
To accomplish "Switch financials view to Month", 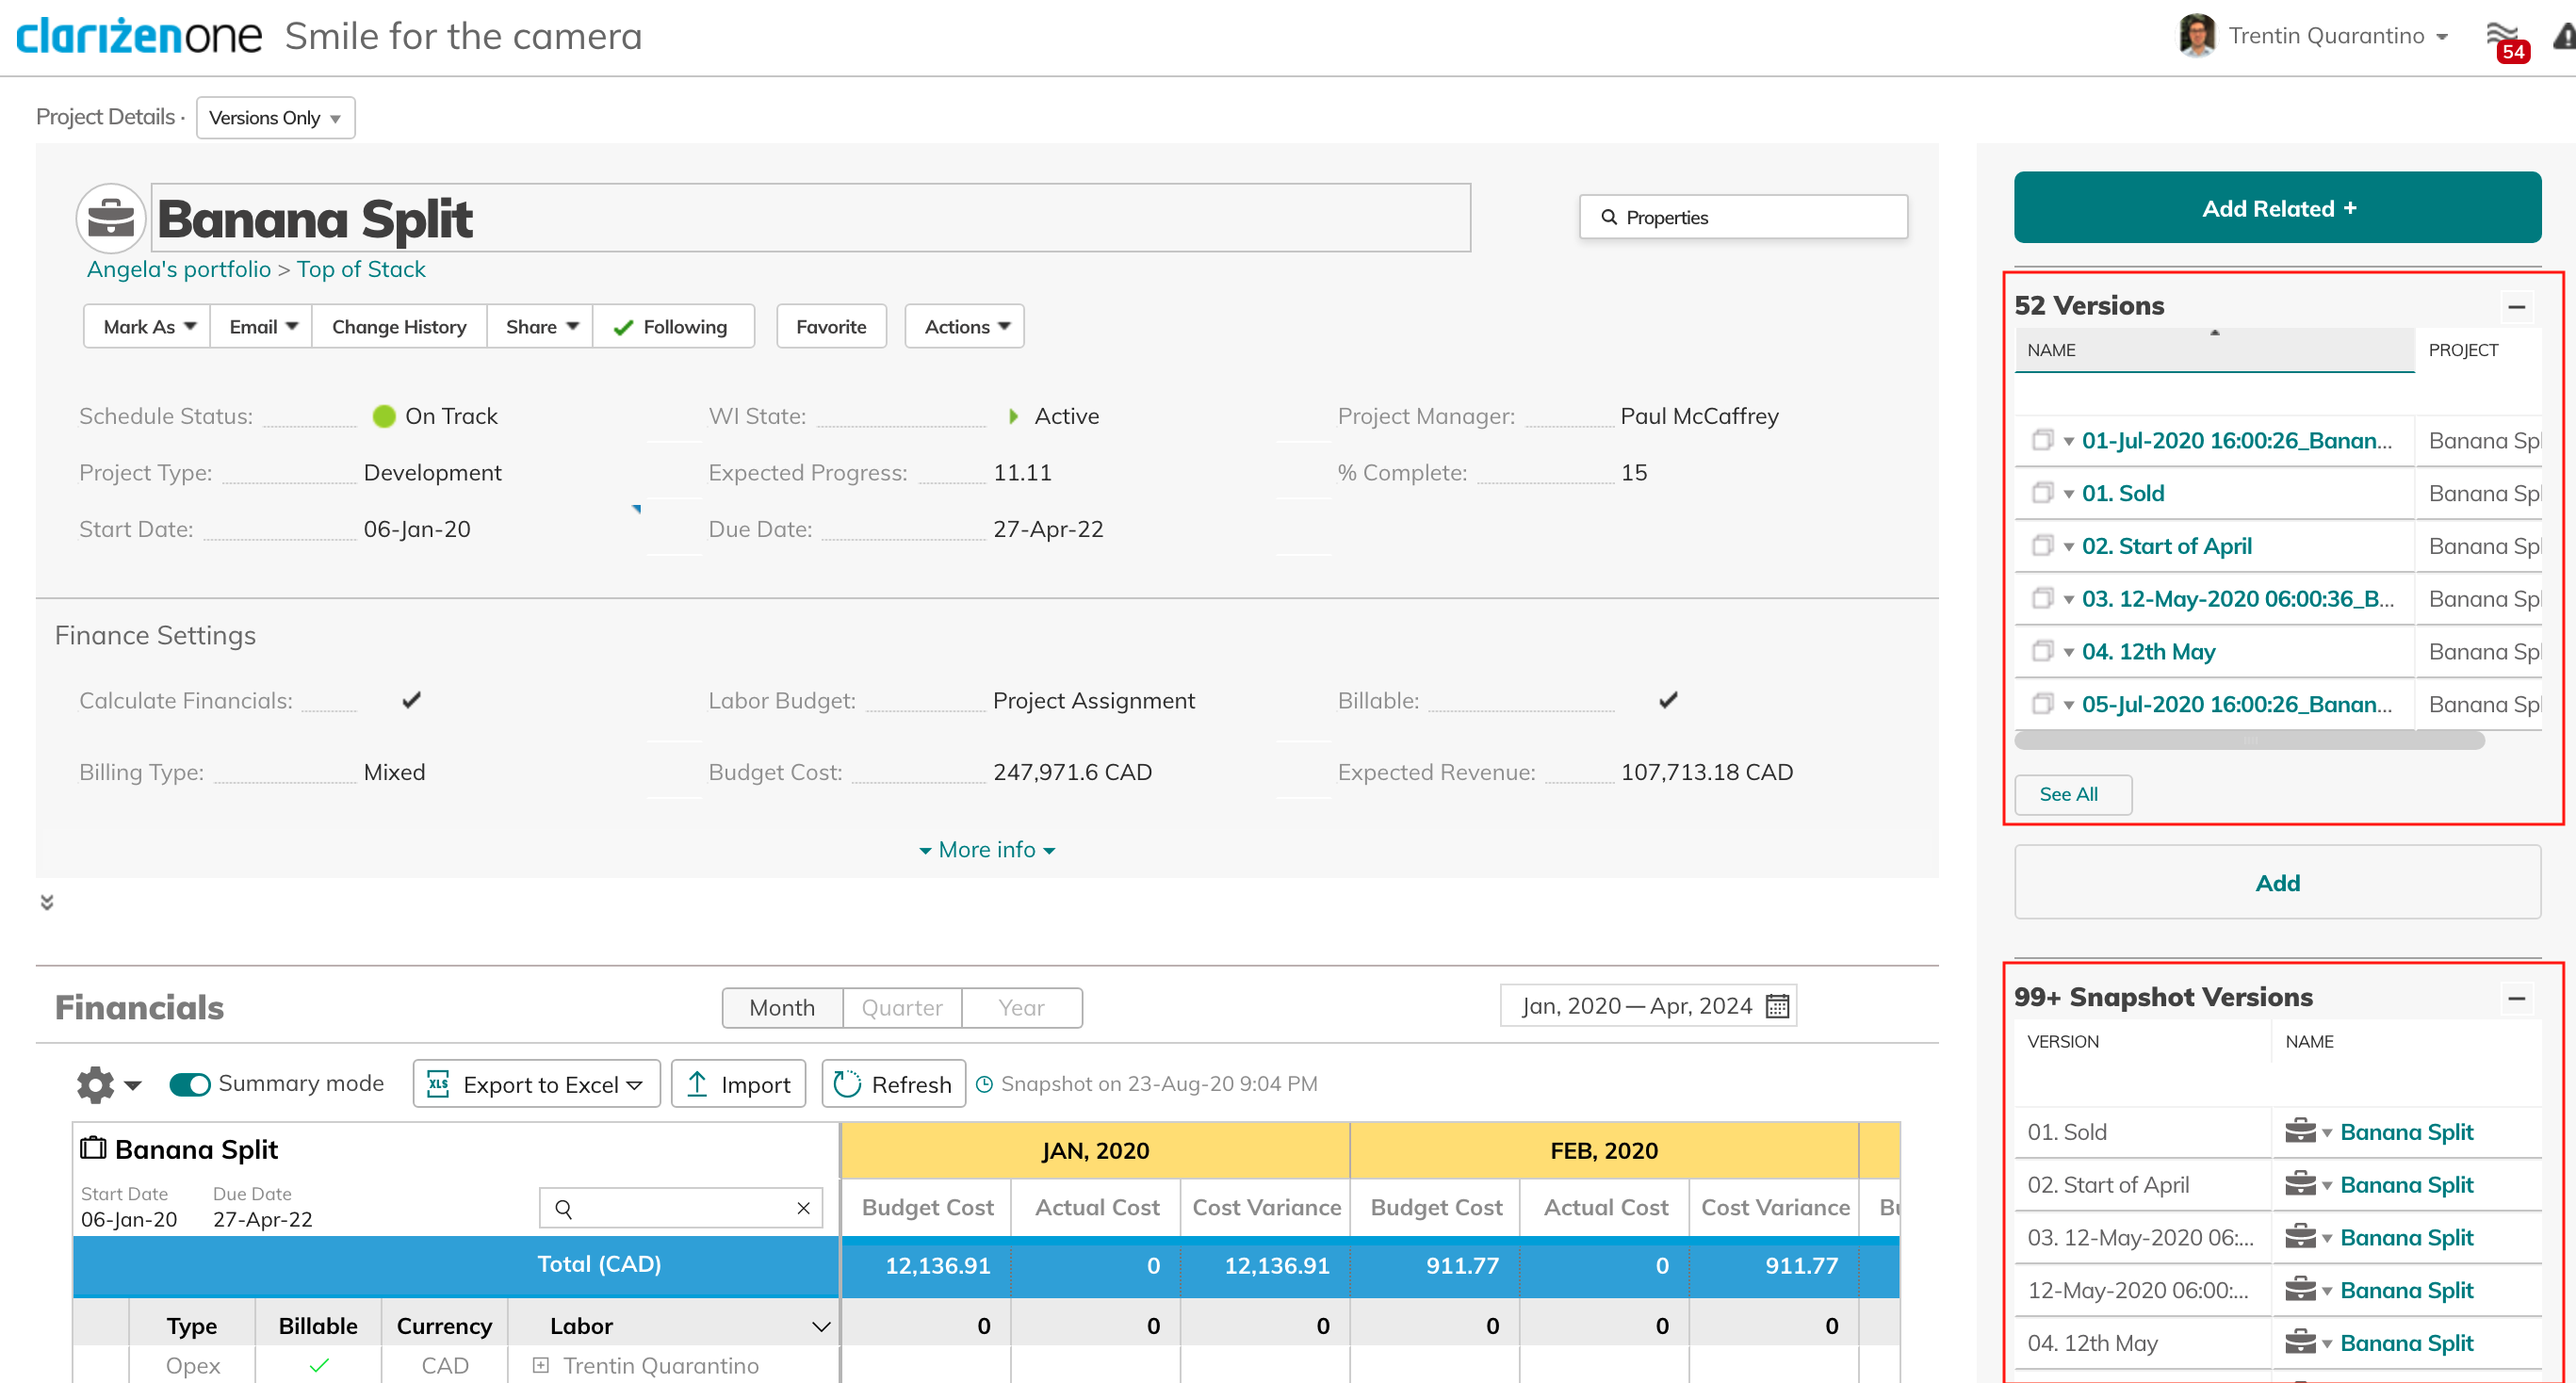I will pyautogui.click(x=782, y=1008).
